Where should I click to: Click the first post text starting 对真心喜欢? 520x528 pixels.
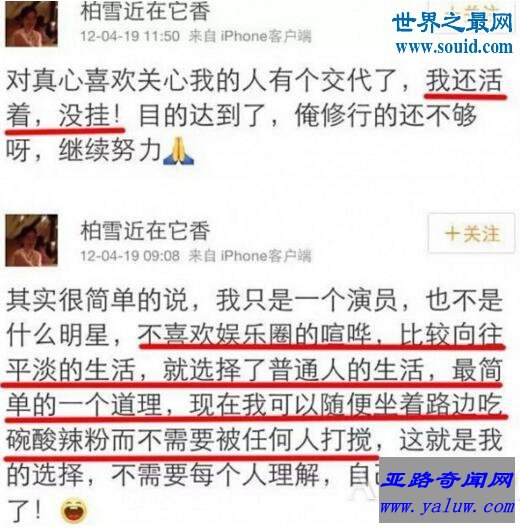pos(255,115)
